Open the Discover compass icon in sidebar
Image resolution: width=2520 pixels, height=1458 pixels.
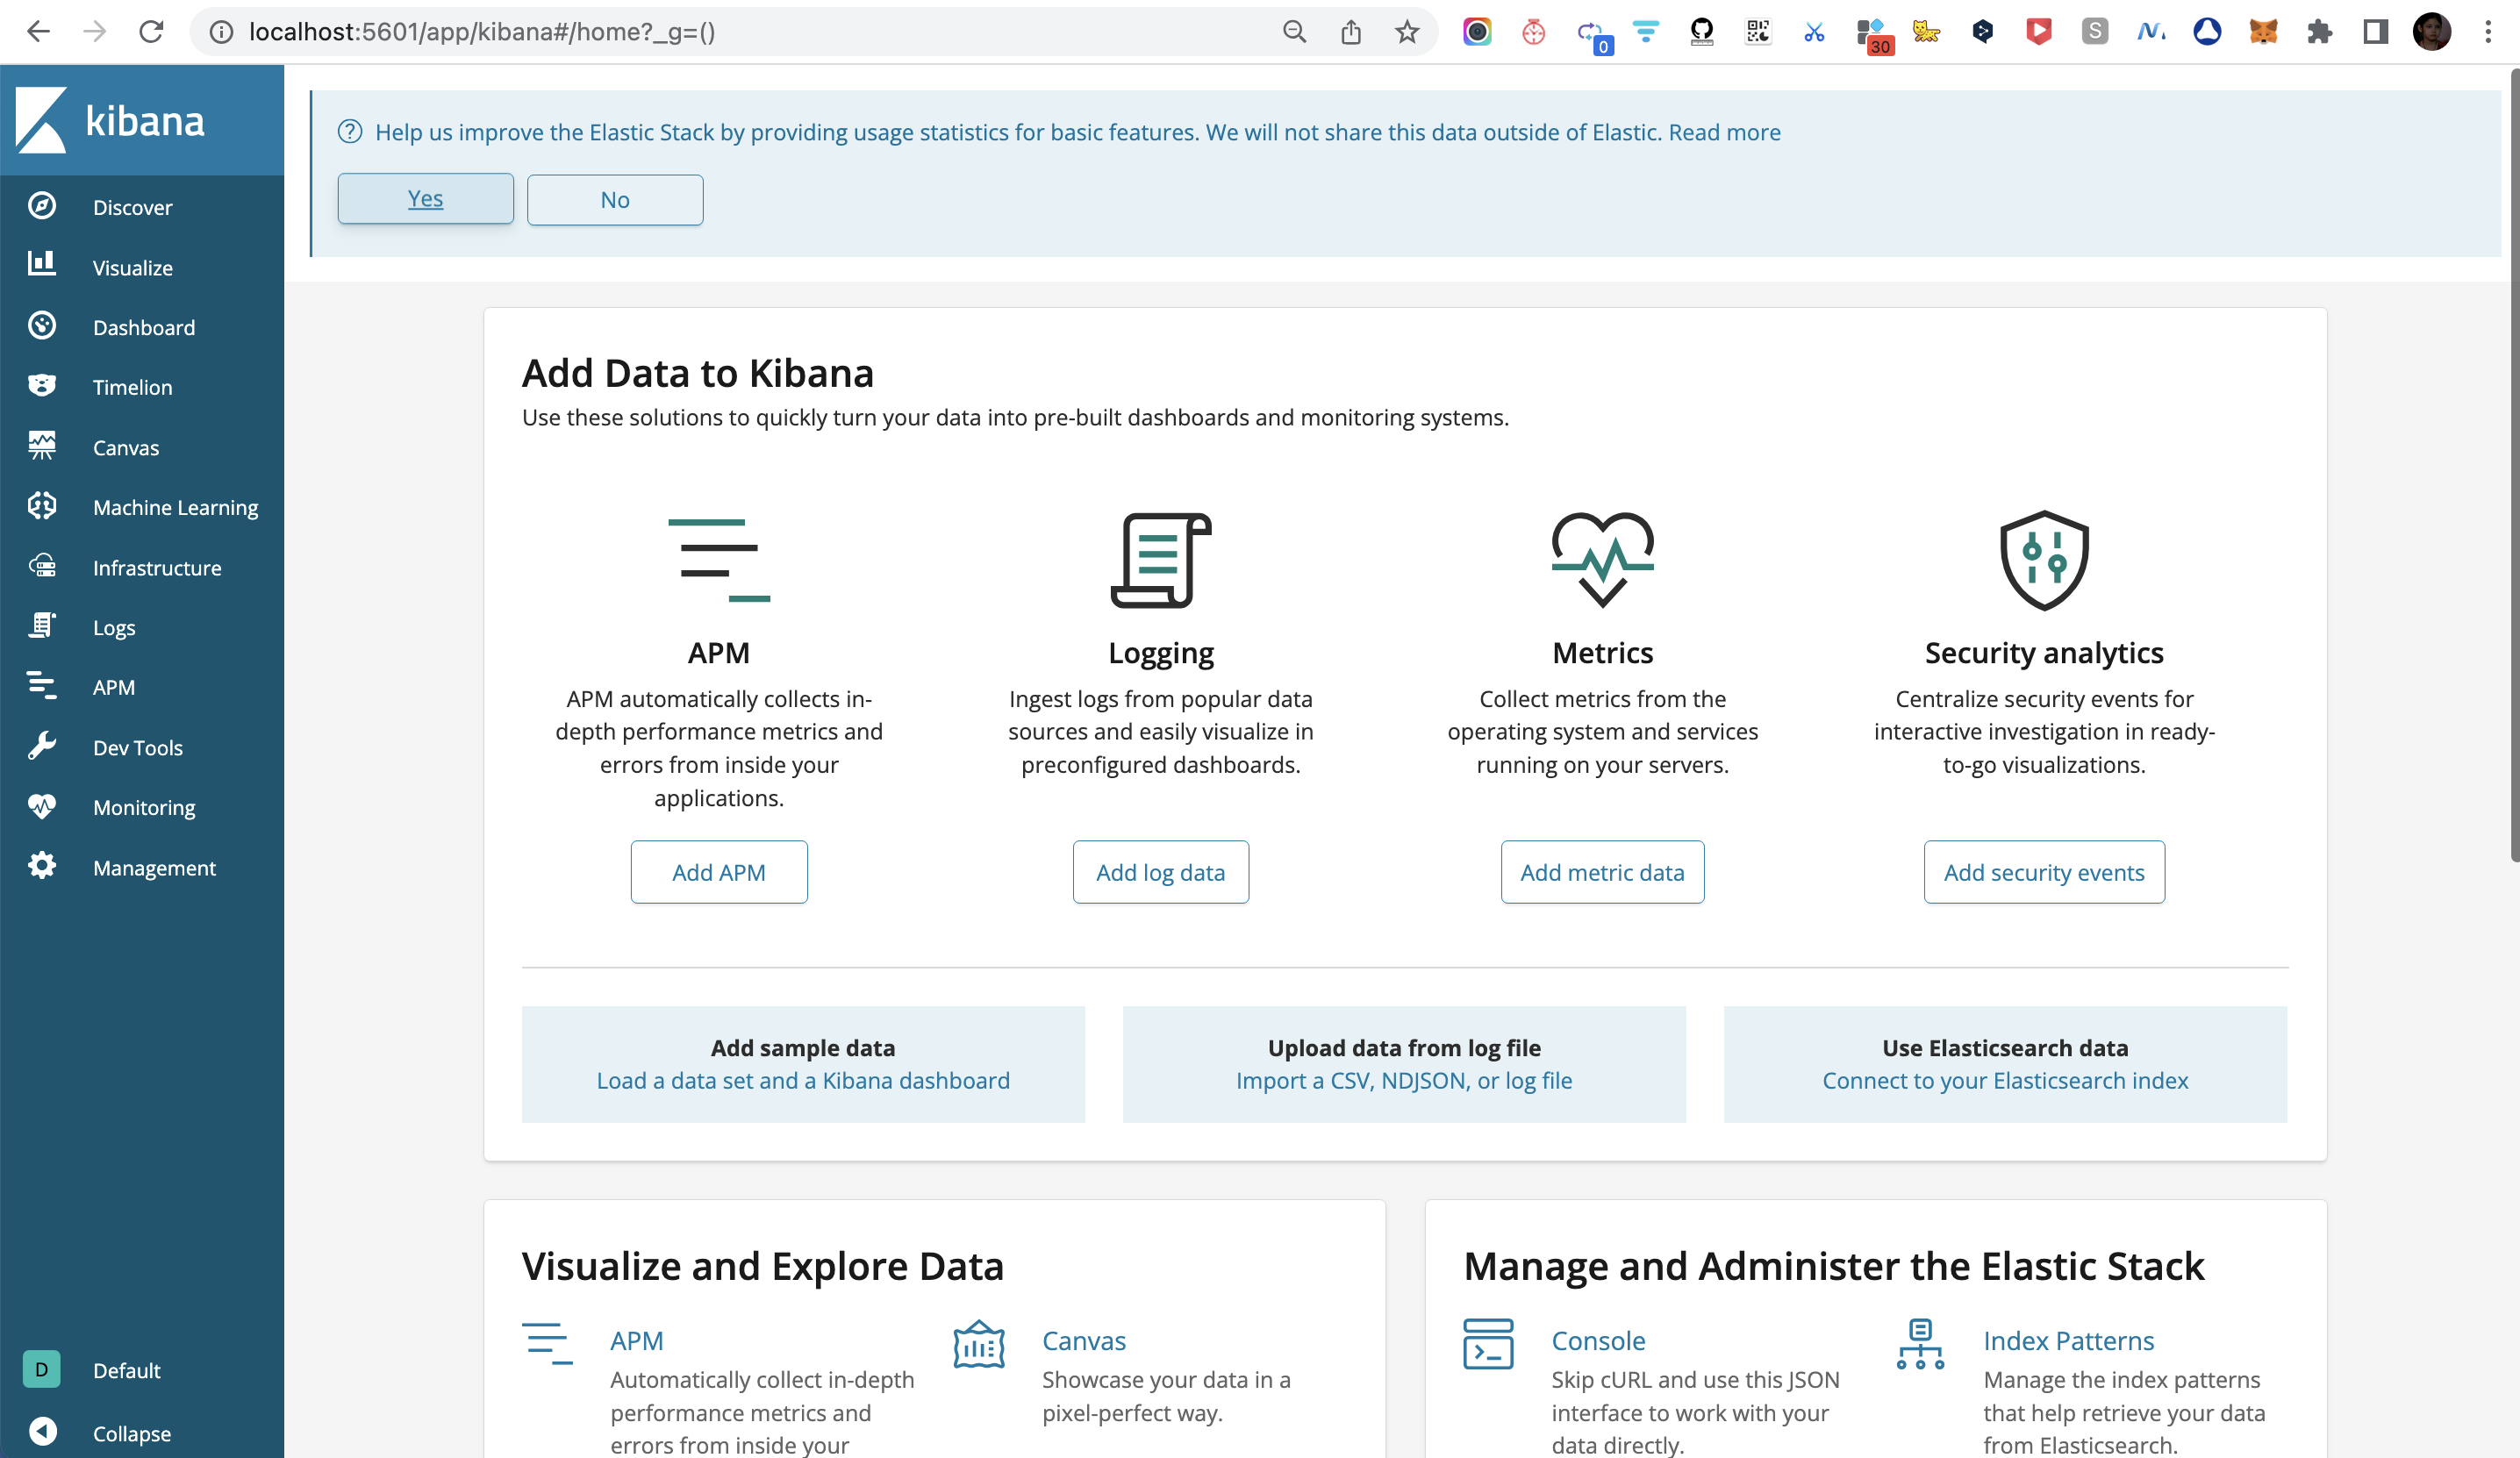coord(42,206)
